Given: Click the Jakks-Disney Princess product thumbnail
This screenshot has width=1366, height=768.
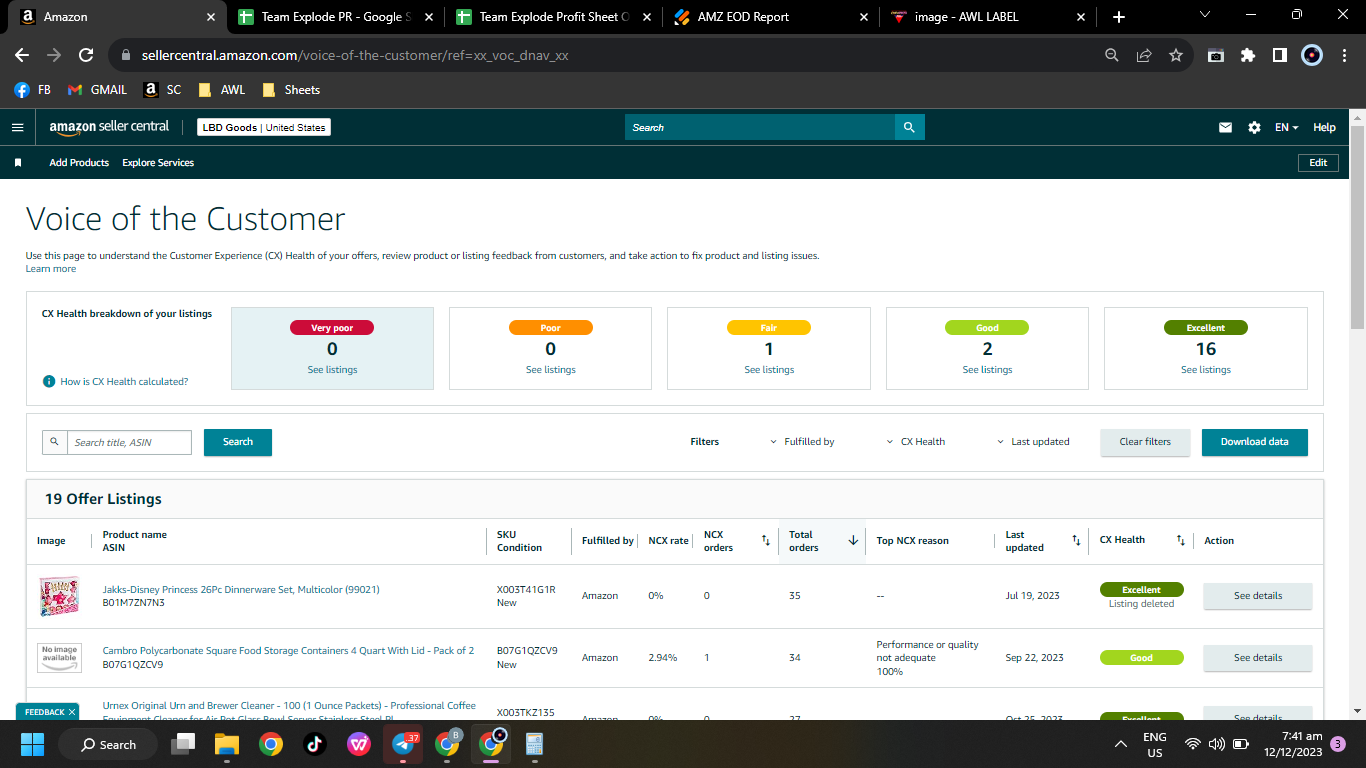Looking at the screenshot, I should [x=58, y=596].
